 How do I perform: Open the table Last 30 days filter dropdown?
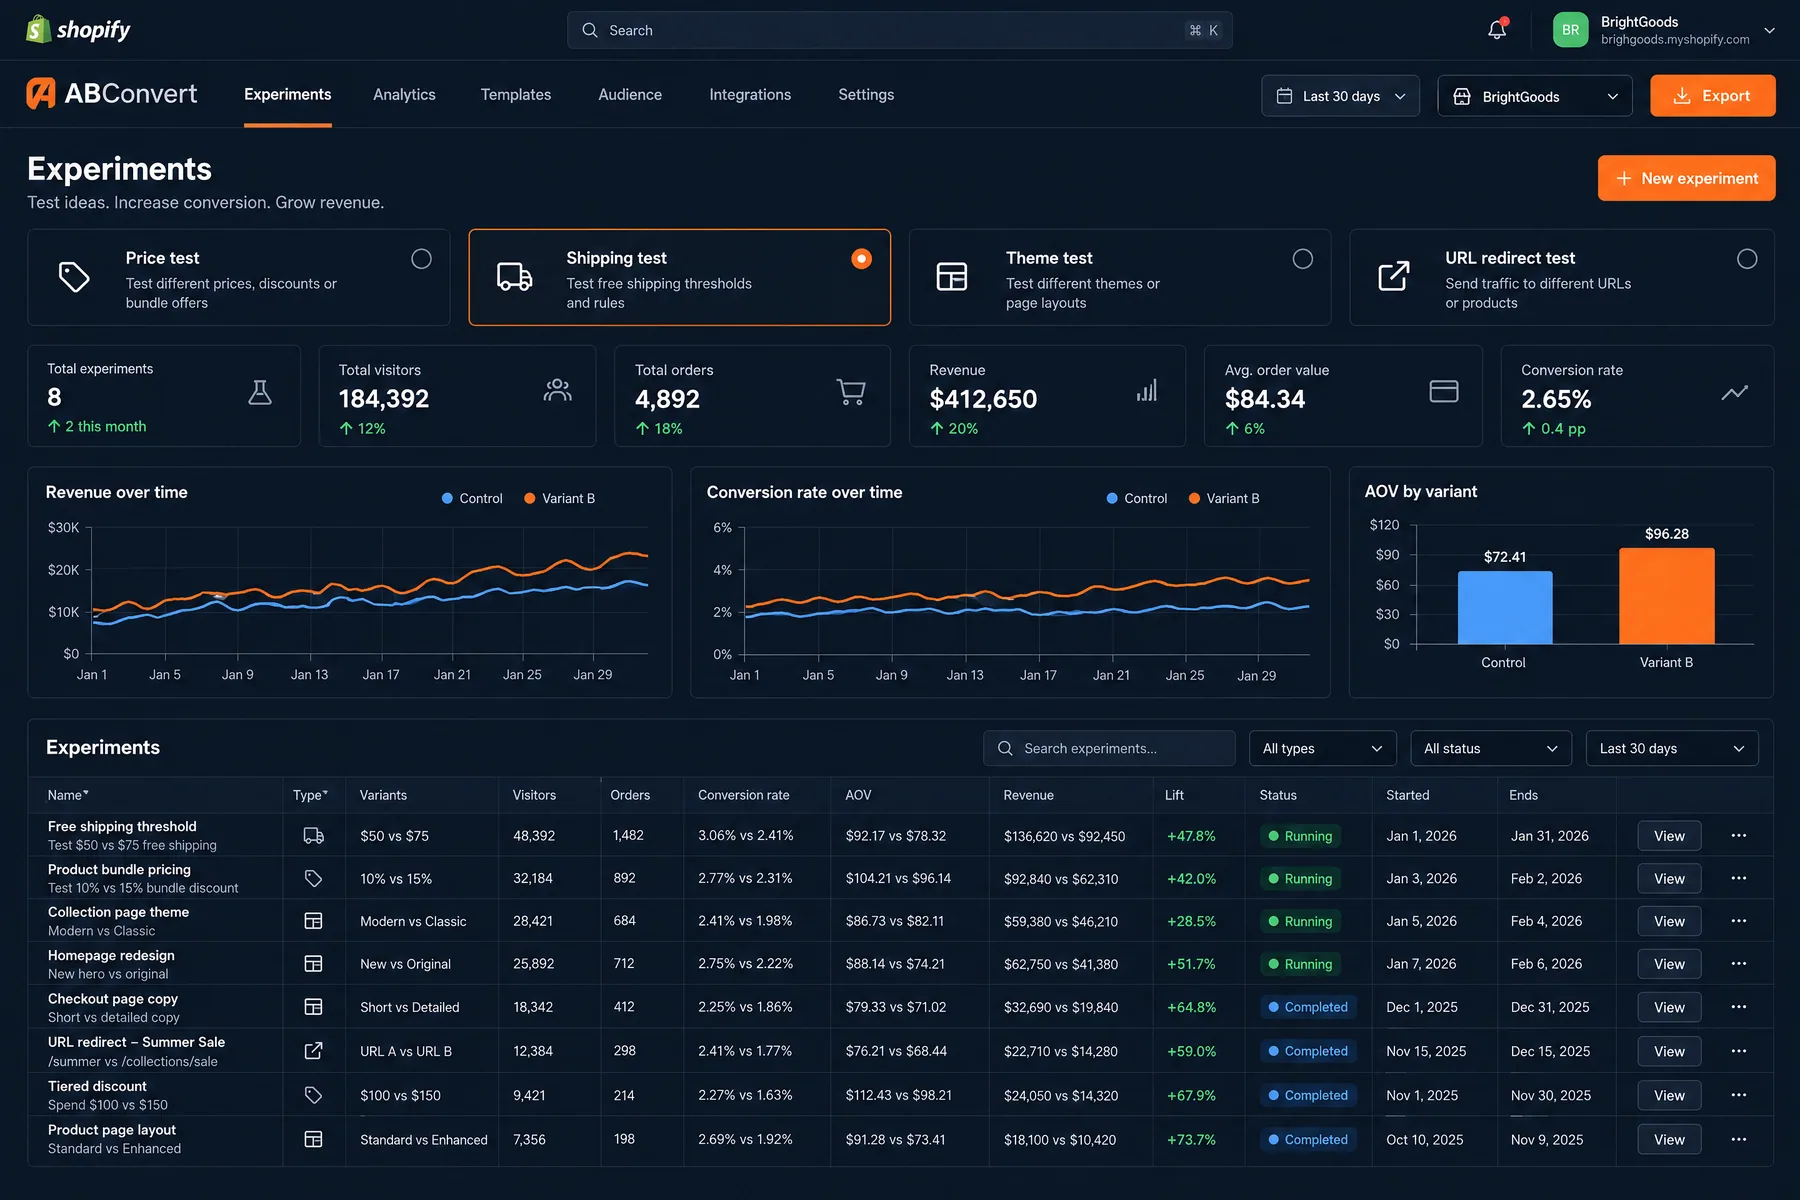[x=1672, y=748]
